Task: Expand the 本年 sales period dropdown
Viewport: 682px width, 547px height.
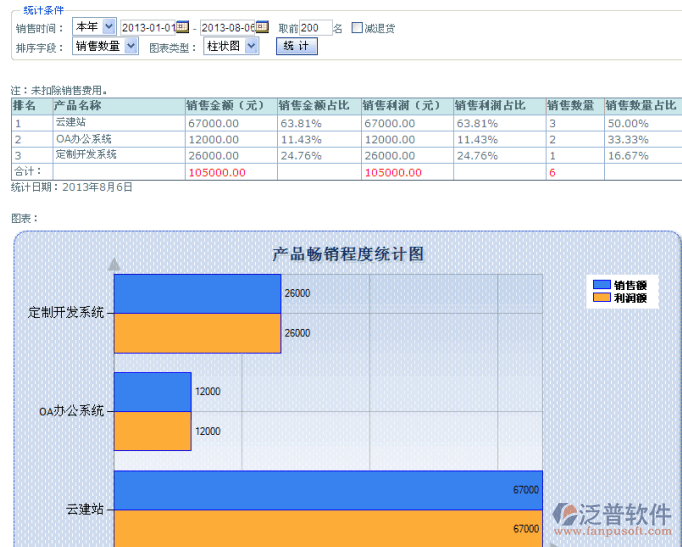Action: point(94,27)
